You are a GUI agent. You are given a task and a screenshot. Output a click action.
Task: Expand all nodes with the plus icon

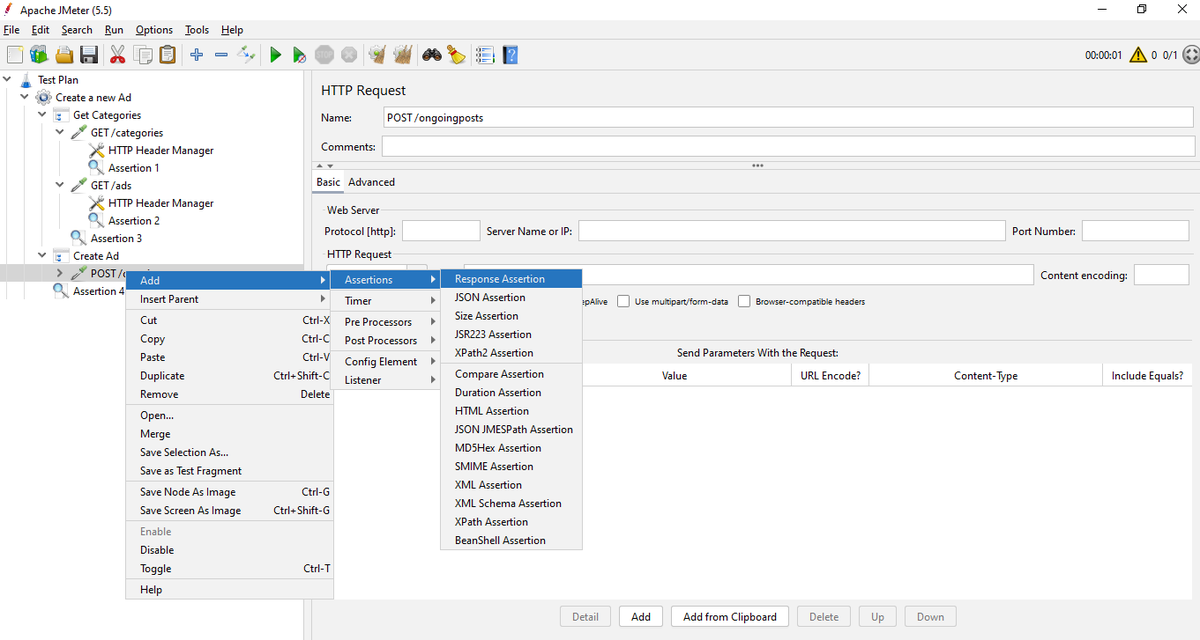pos(197,55)
